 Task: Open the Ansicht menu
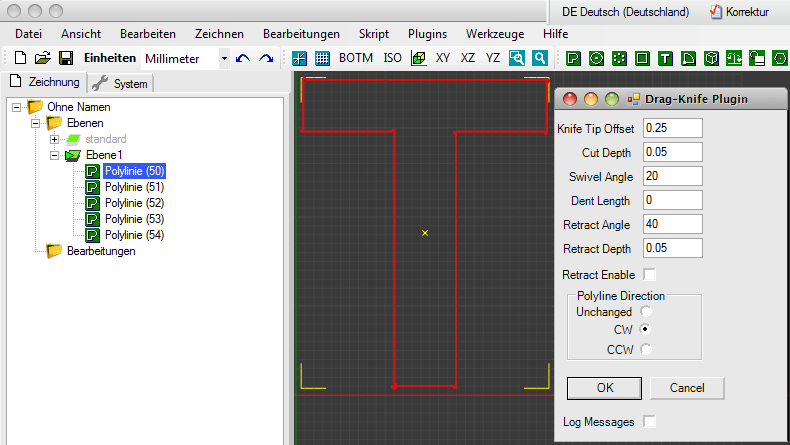tap(81, 34)
